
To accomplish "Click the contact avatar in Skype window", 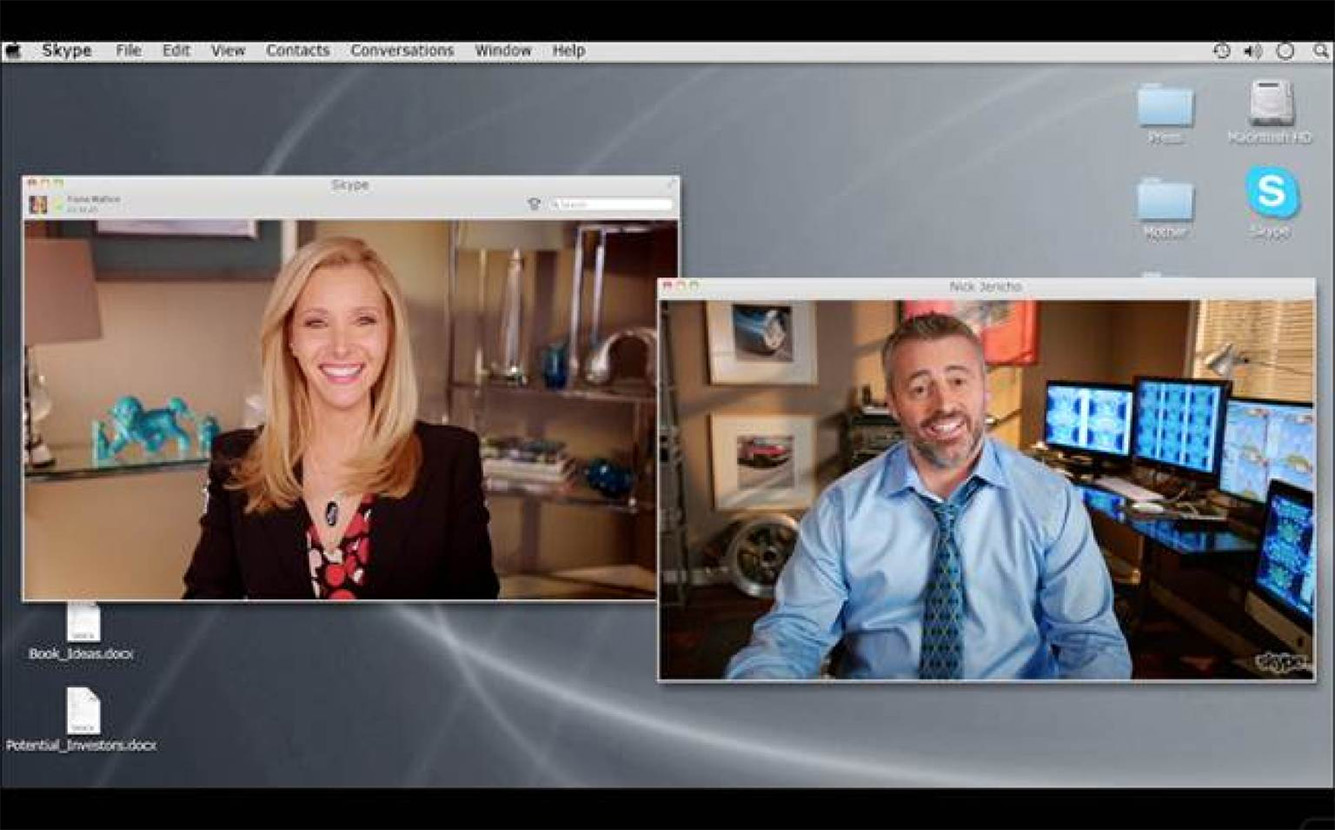I will 38,204.
